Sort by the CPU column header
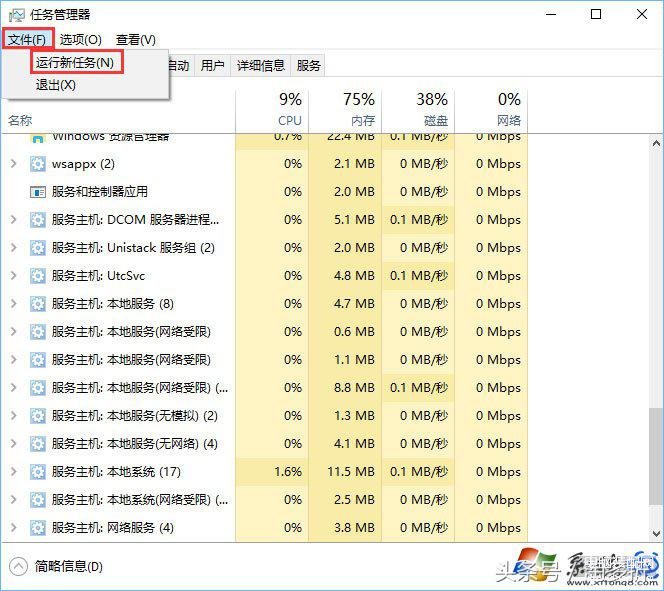The height and width of the screenshot is (591, 664). click(x=272, y=110)
